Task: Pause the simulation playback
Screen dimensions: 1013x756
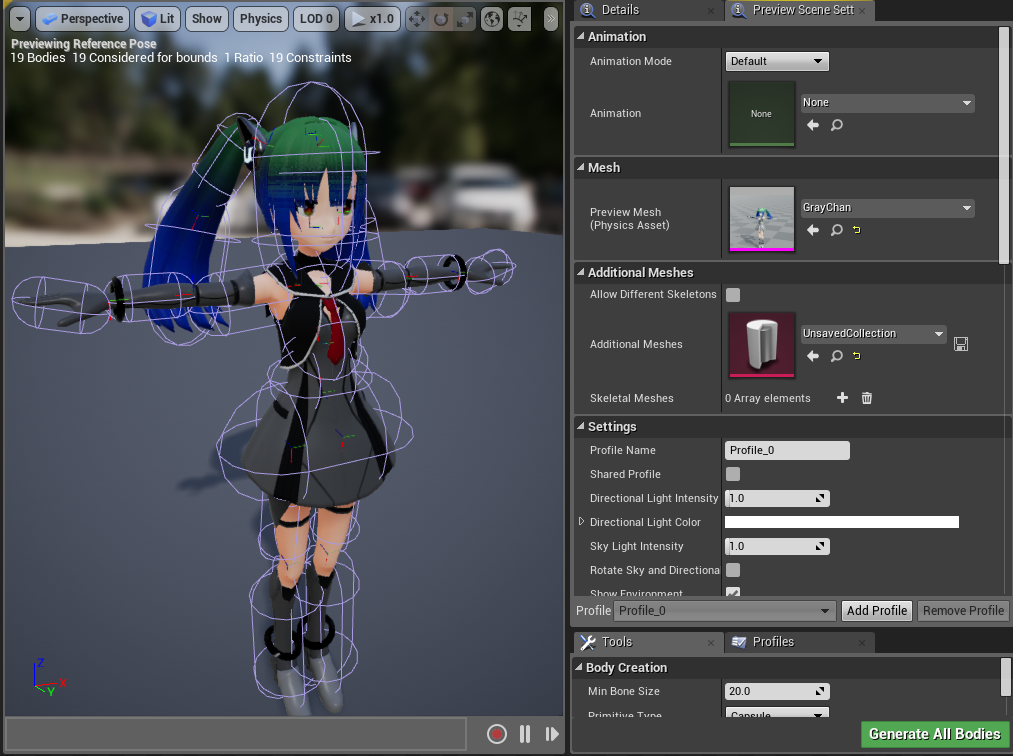Action: coord(525,734)
